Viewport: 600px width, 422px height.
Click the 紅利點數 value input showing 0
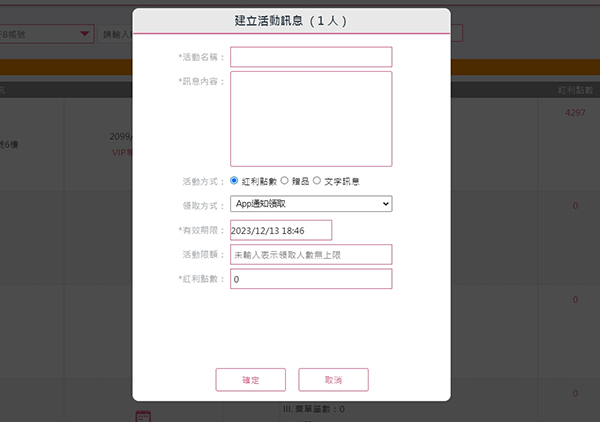[311, 279]
